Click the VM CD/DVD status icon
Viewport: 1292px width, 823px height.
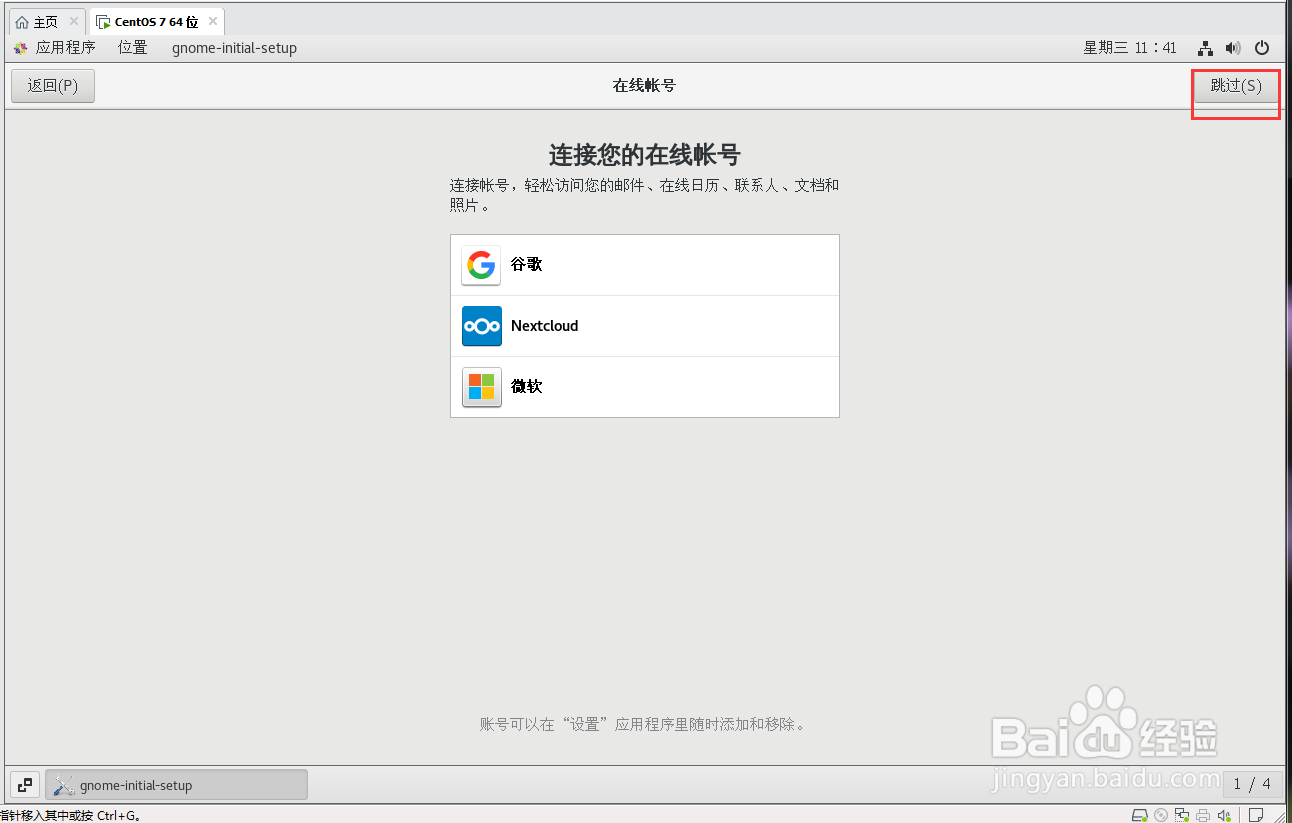1160,815
